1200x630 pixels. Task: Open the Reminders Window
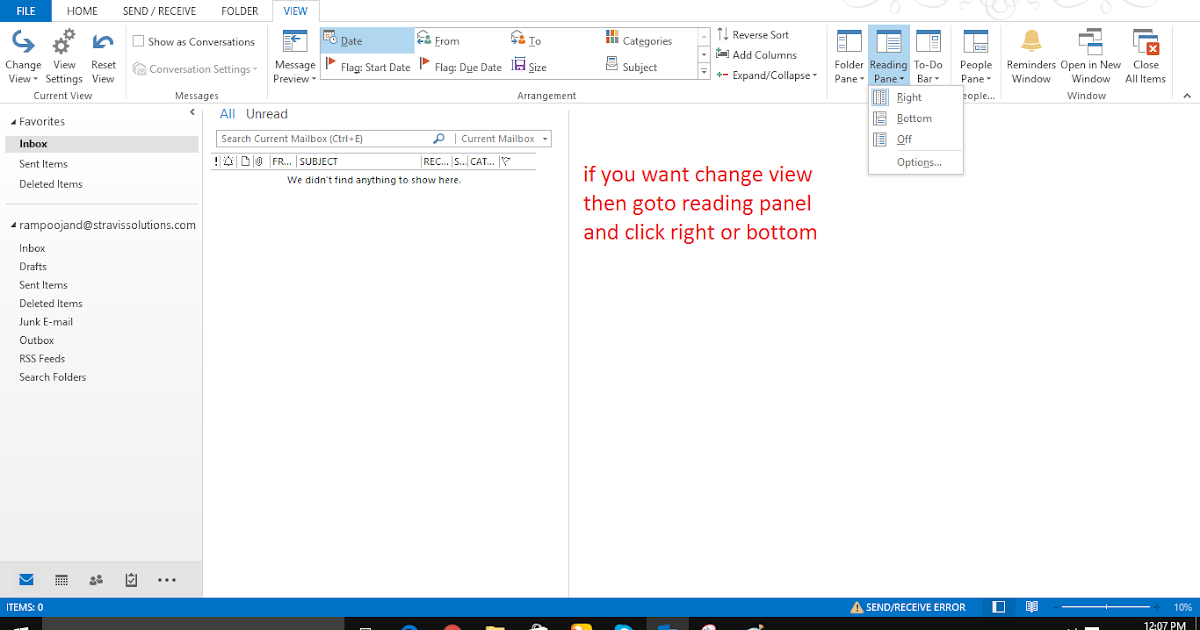[x=1030, y=55]
